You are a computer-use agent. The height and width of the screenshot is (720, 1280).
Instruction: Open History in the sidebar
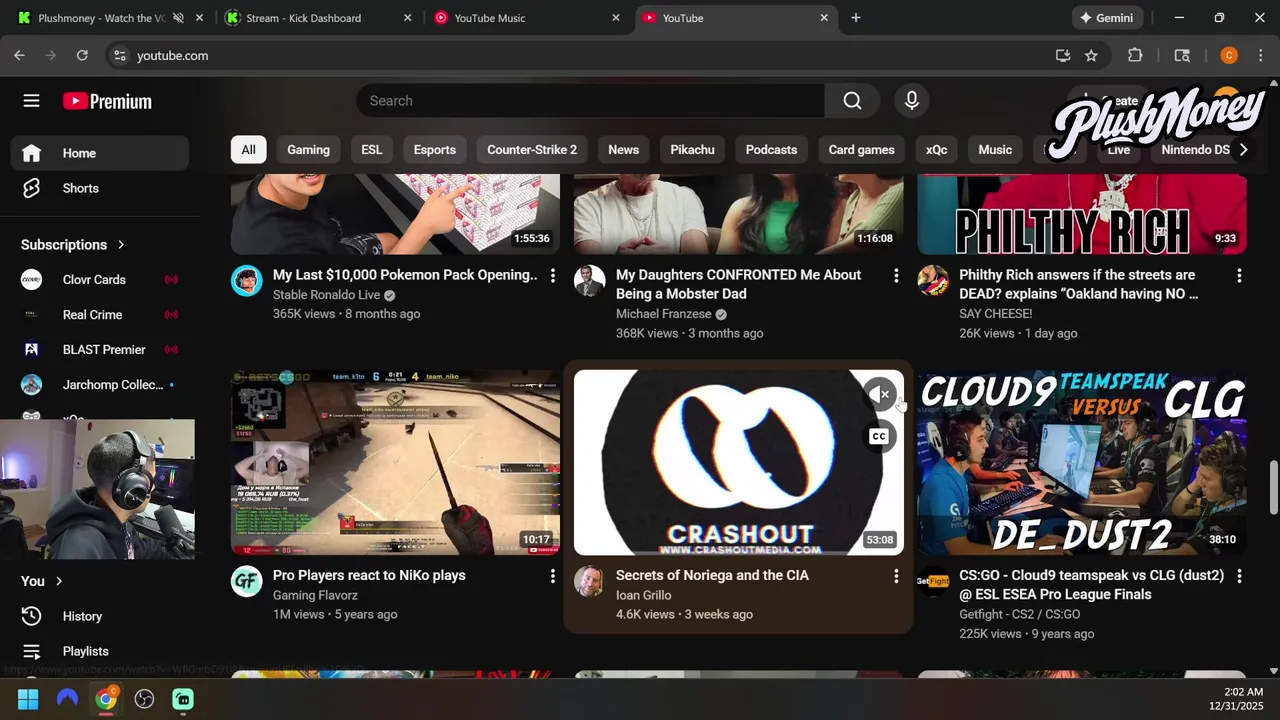[100, 616]
